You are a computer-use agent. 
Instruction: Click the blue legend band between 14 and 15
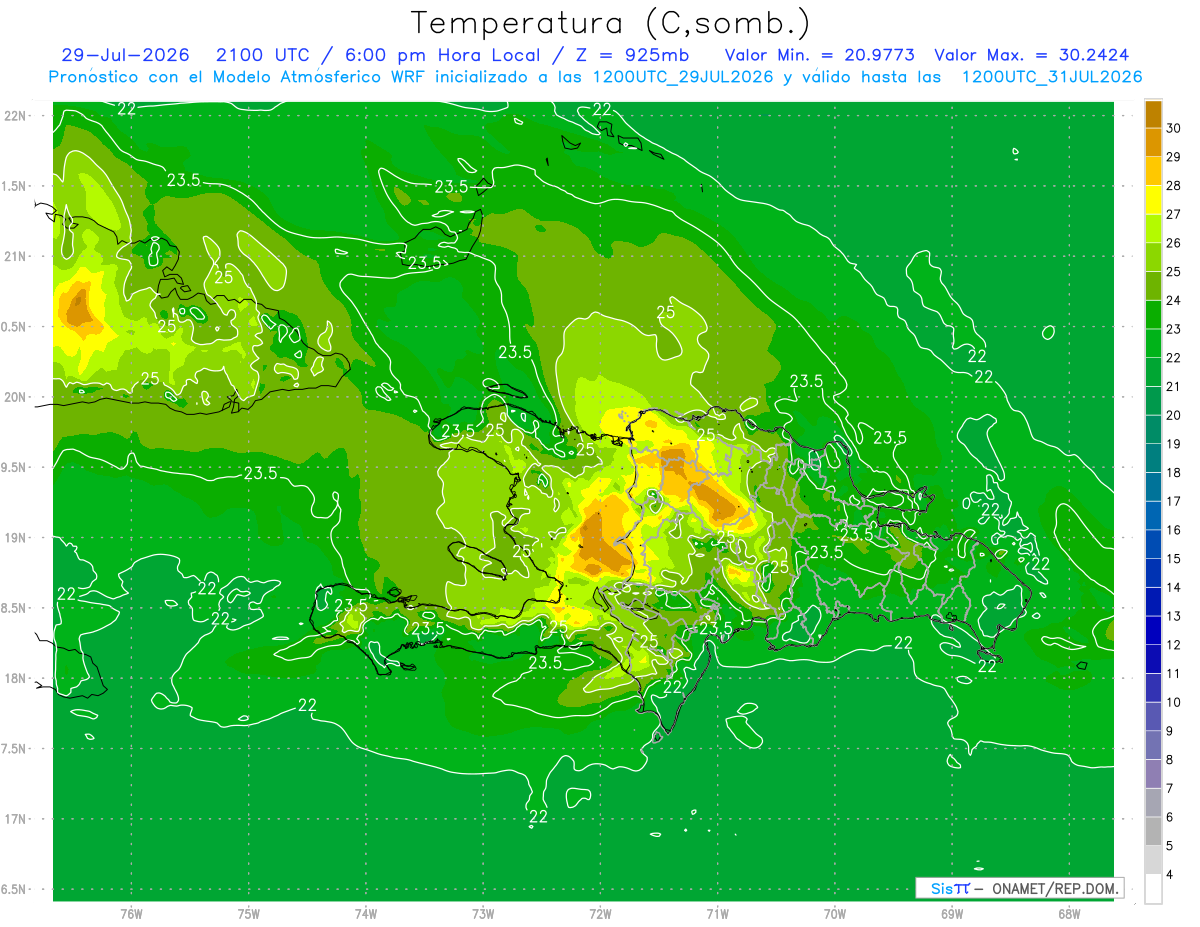(1153, 573)
